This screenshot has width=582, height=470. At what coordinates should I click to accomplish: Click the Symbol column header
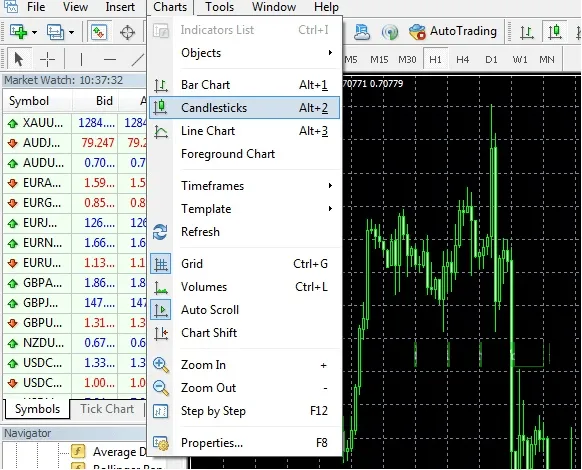pyautogui.click(x=37, y=101)
